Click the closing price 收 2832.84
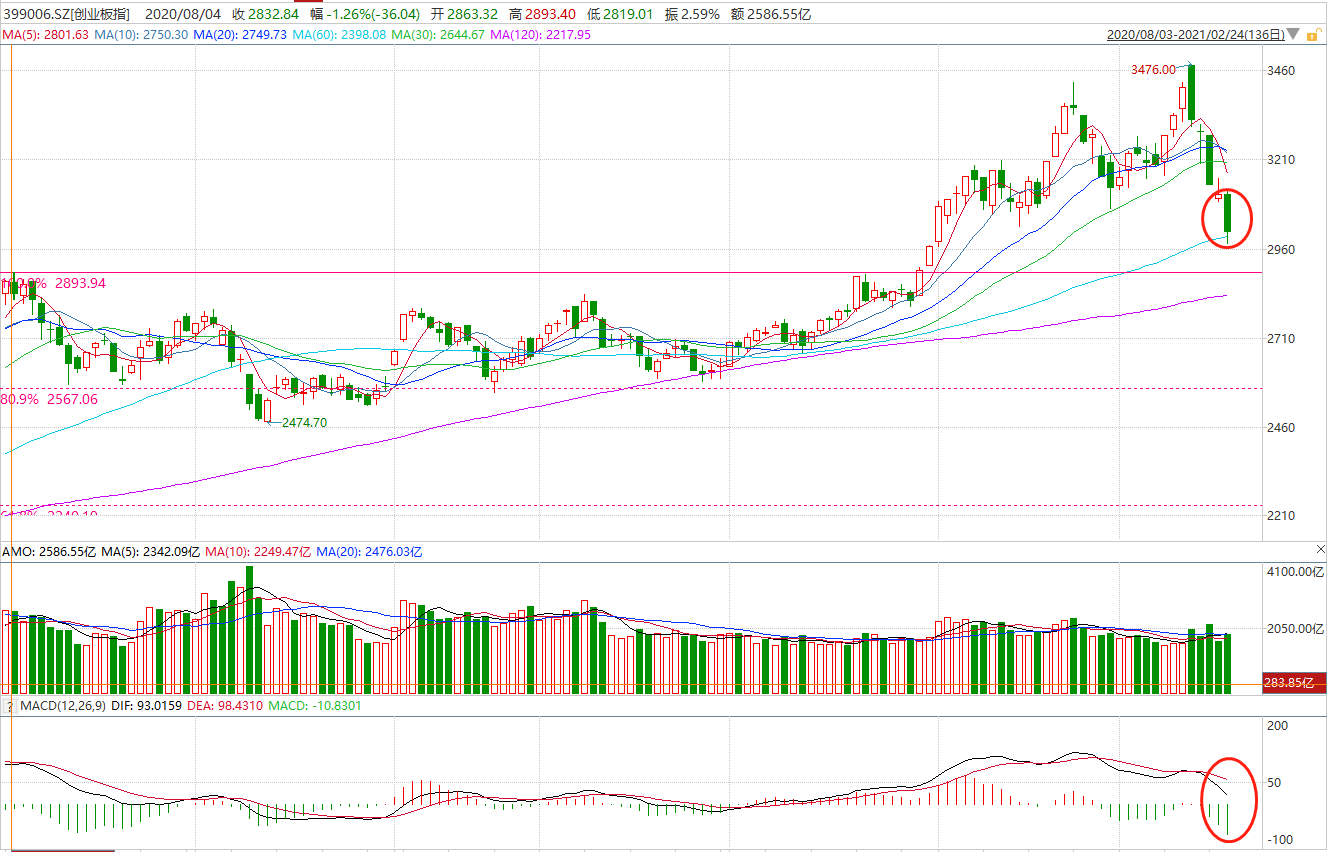Viewport: 1327px width, 852px height. (265, 13)
